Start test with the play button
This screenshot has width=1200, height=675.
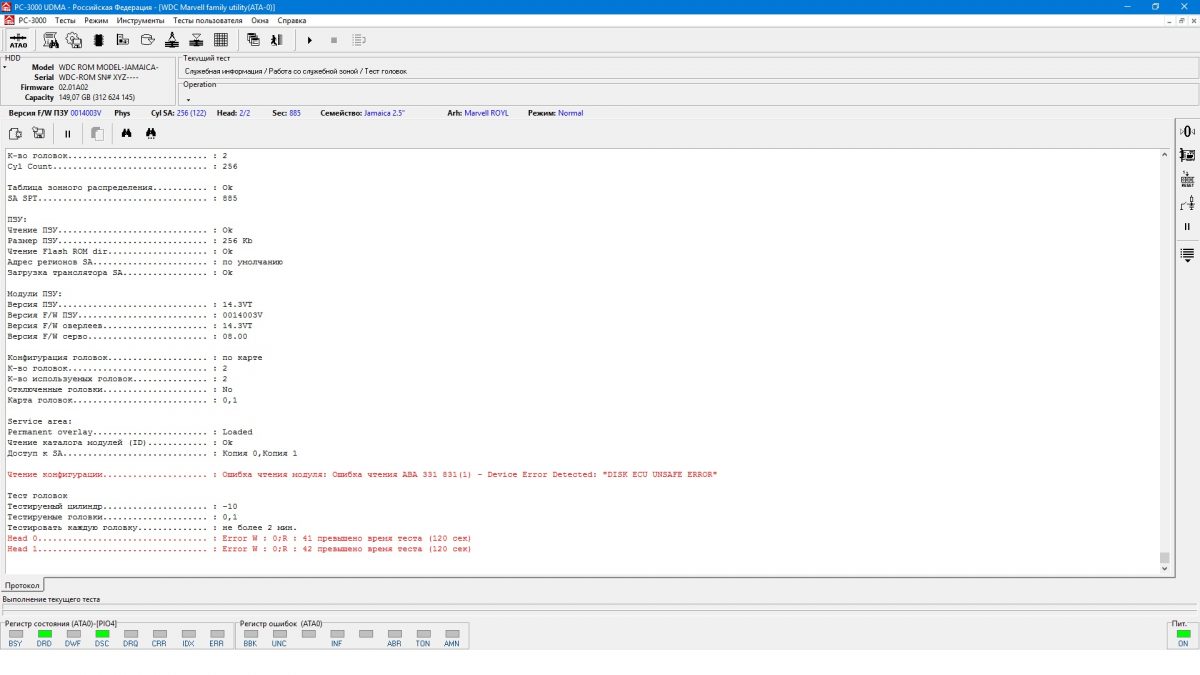click(309, 40)
